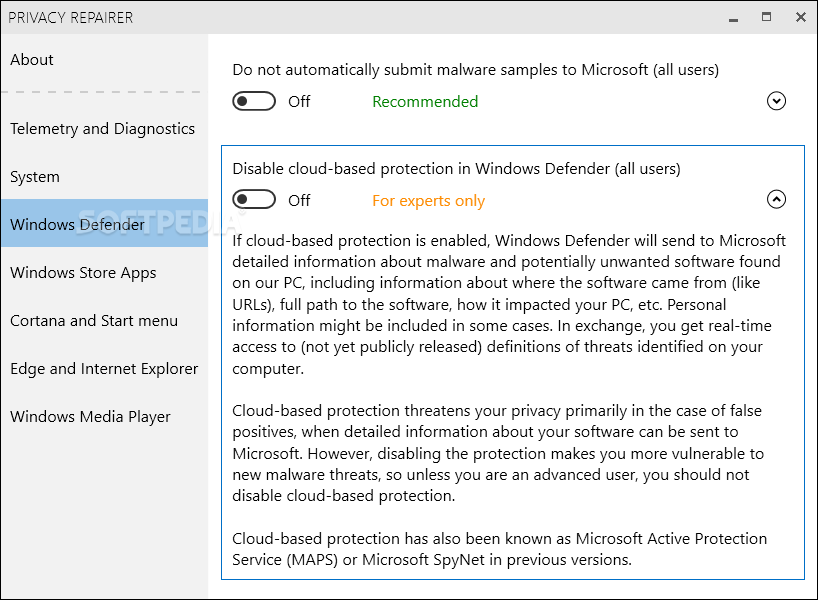Select Telemetry and Diagnostics category

pyautogui.click(x=102, y=129)
